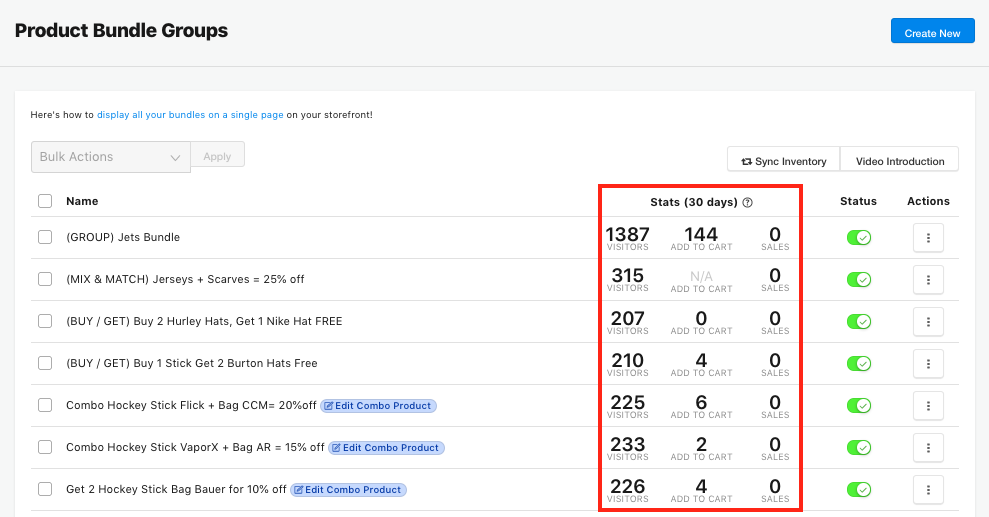Click the 1387 visitors stat
Image resolution: width=989 pixels, height=517 pixels.
[x=628, y=238]
